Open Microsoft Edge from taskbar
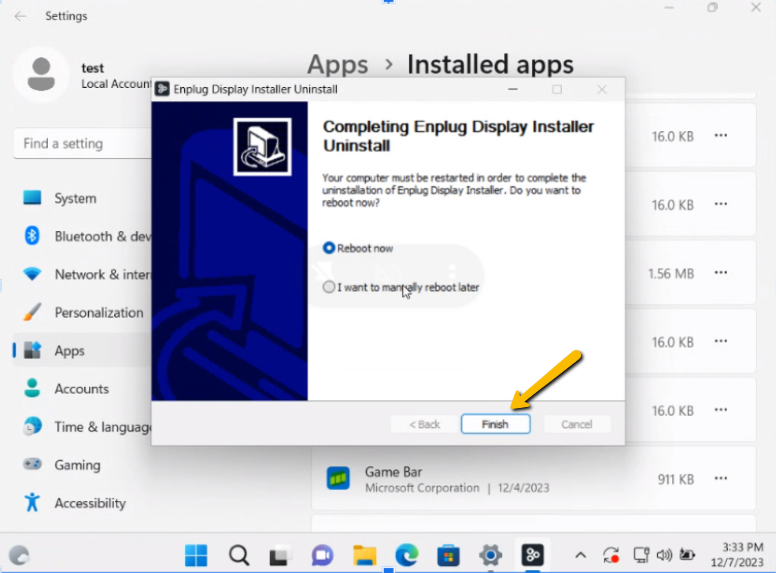Viewport: 776px width, 573px height. (x=407, y=555)
